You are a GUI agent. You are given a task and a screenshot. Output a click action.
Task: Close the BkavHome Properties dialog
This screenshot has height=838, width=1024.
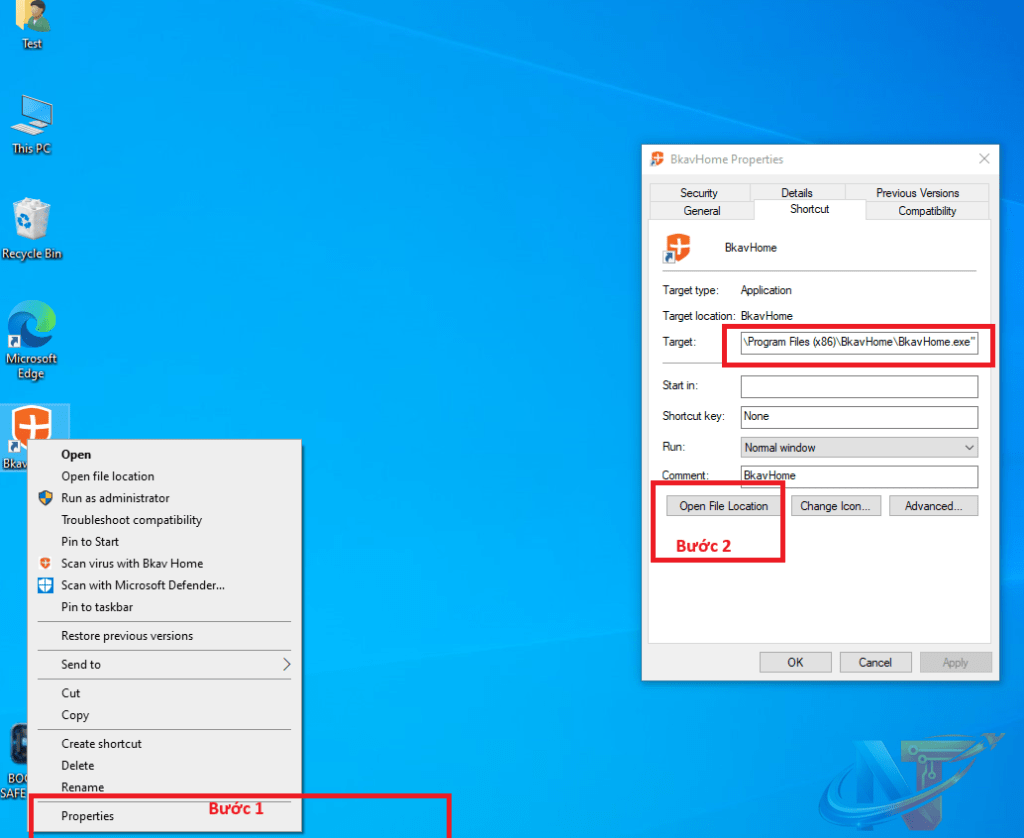tap(984, 159)
